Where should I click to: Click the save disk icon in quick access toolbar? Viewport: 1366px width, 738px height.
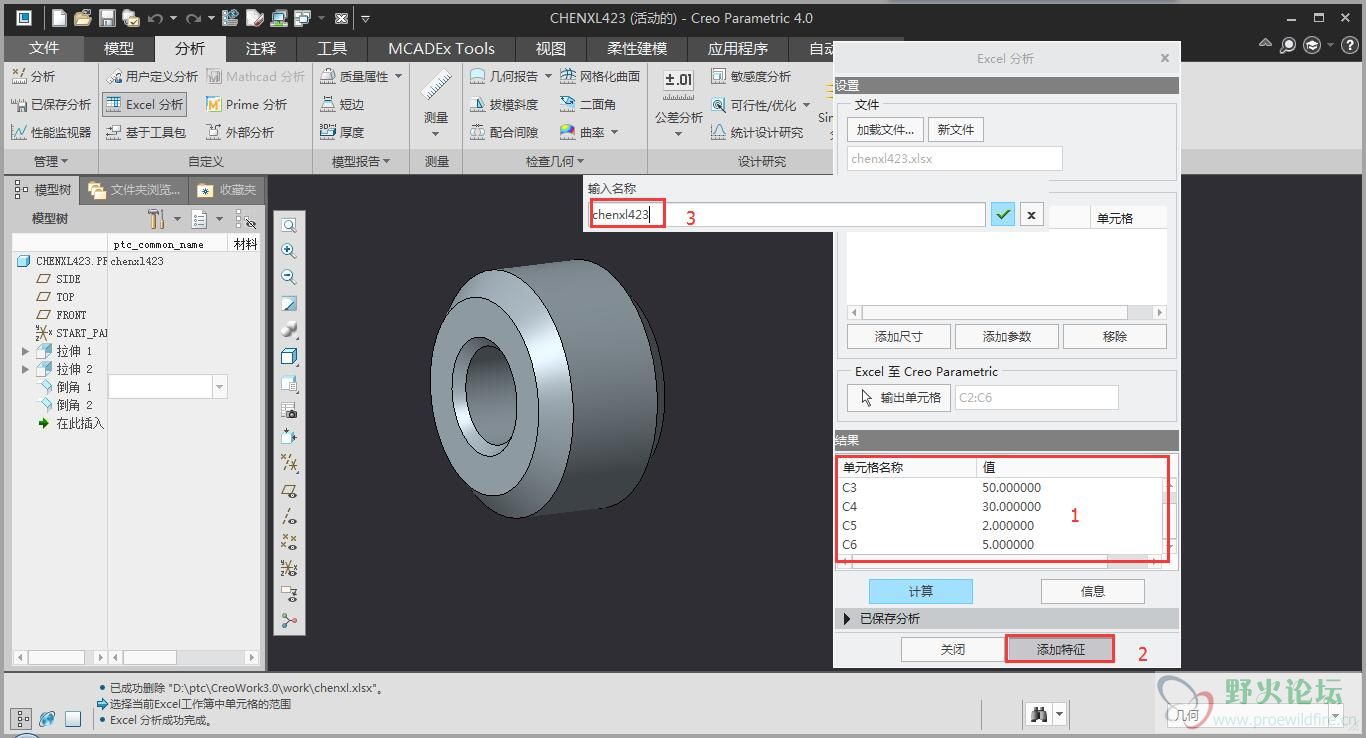tap(107, 18)
